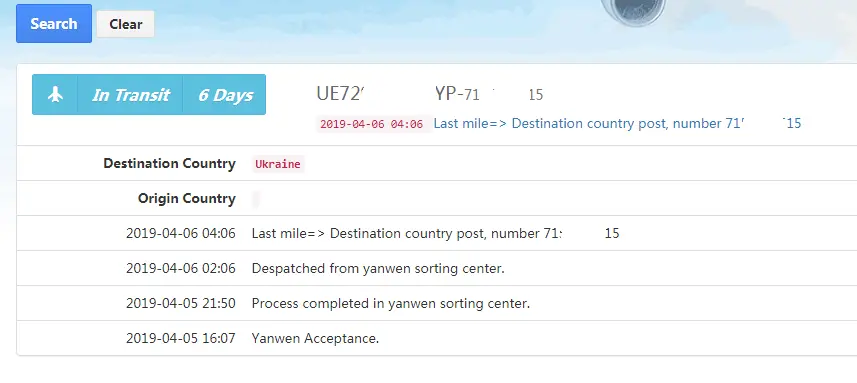The width and height of the screenshot is (857, 383).
Task: Click the 2019-04-05 16:07 timestamp
Action: point(180,338)
